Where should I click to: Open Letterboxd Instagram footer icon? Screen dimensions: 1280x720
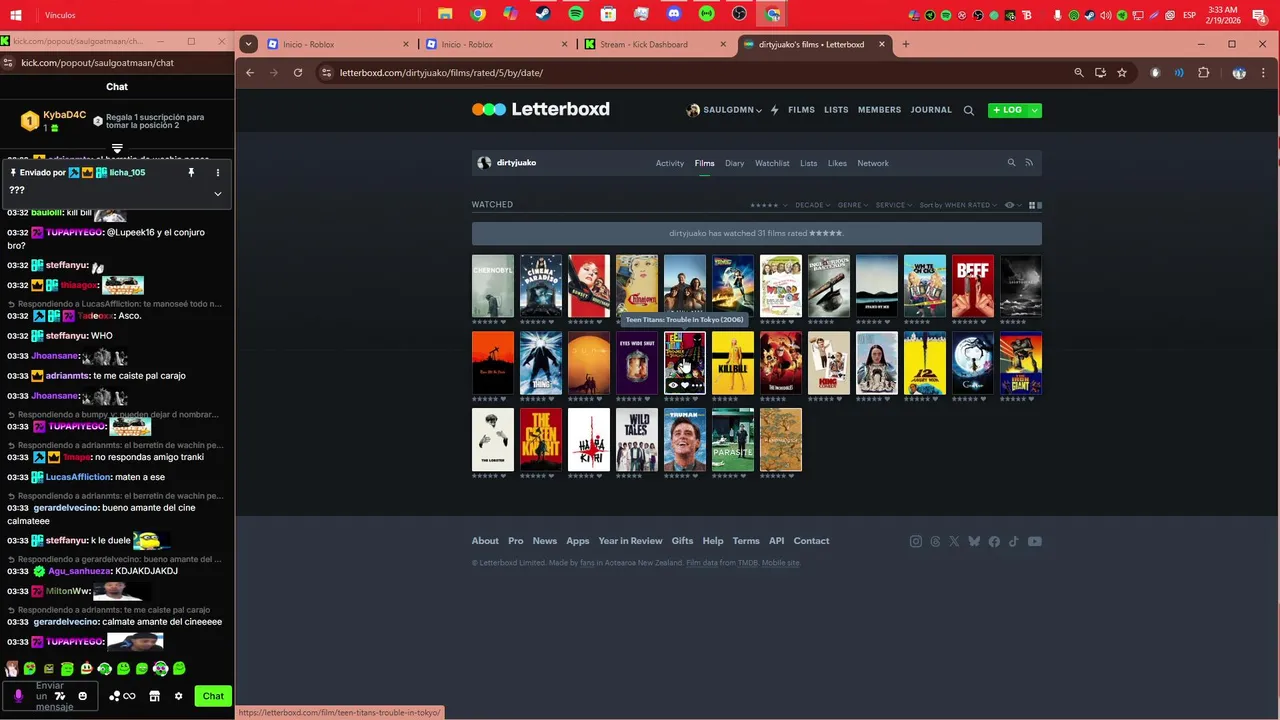tap(915, 541)
